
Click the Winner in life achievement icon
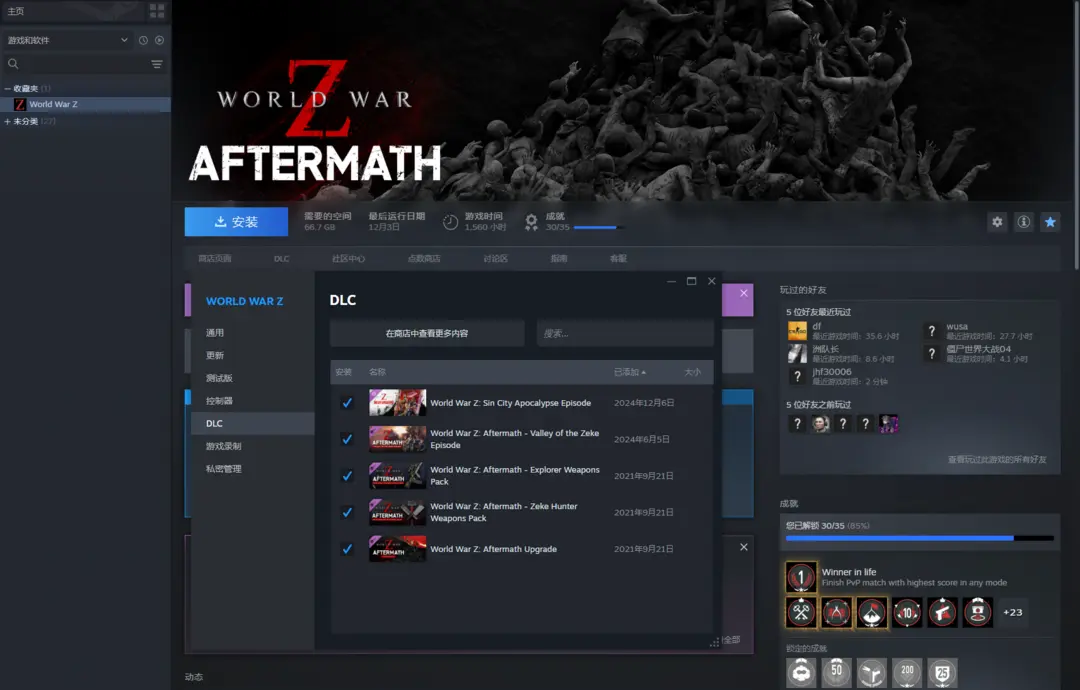(801, 577)
